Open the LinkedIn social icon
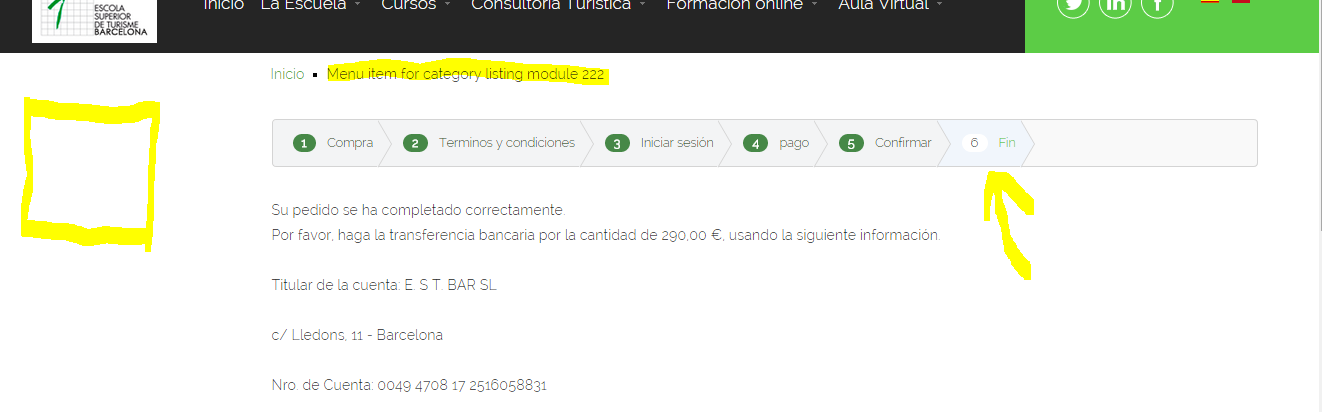 [x=1115, y=6]
